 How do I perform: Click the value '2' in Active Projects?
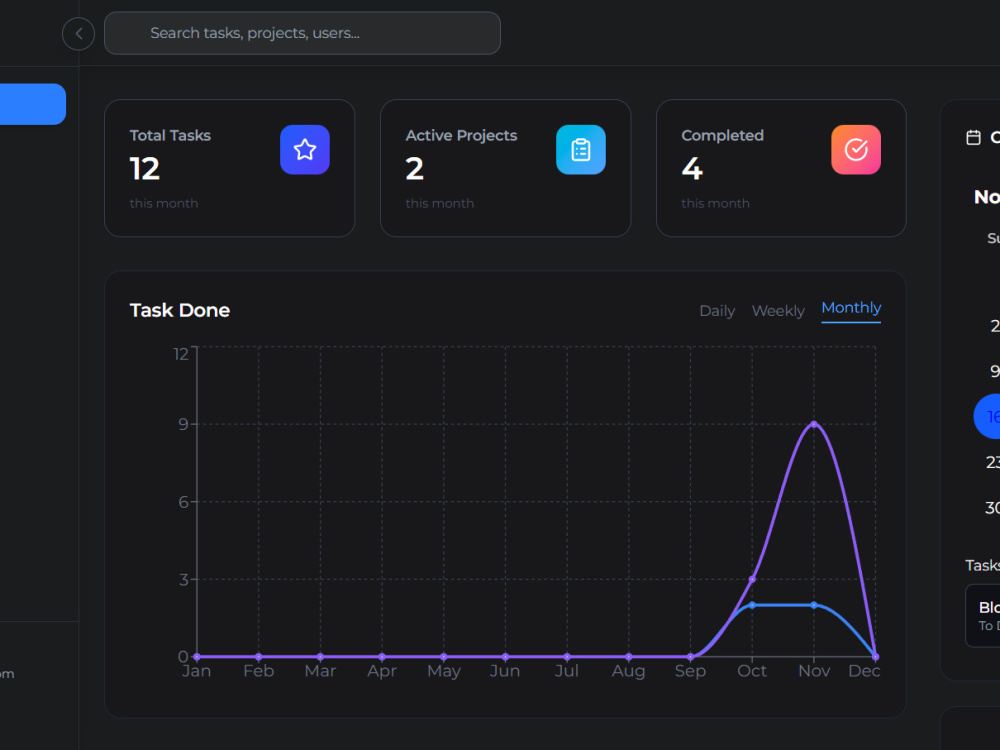415,169
